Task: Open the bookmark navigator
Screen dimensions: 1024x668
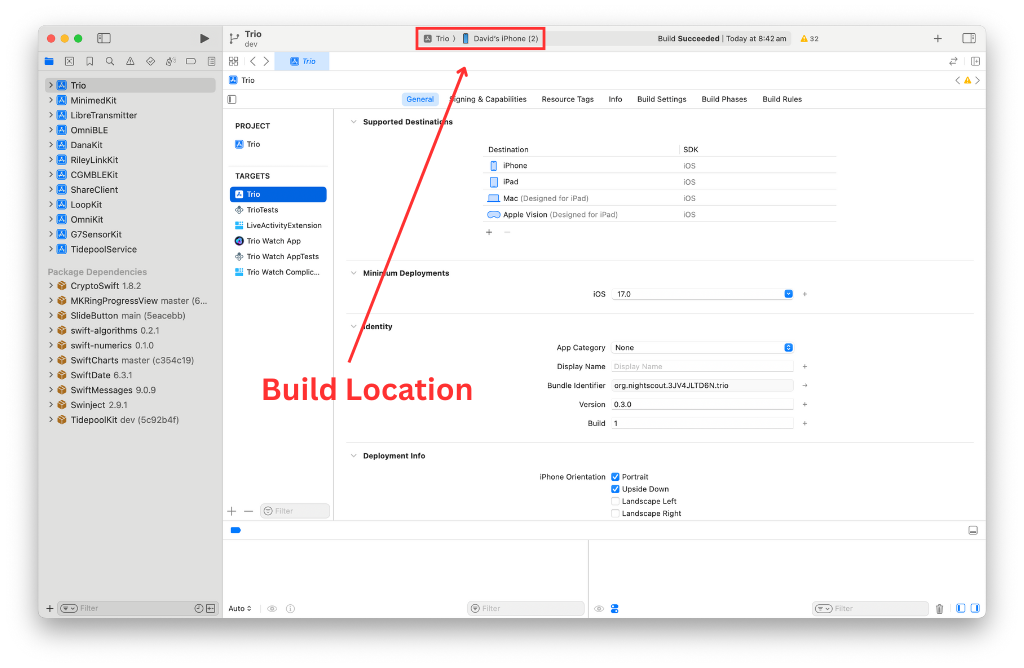Action: (x=89, y=61)
